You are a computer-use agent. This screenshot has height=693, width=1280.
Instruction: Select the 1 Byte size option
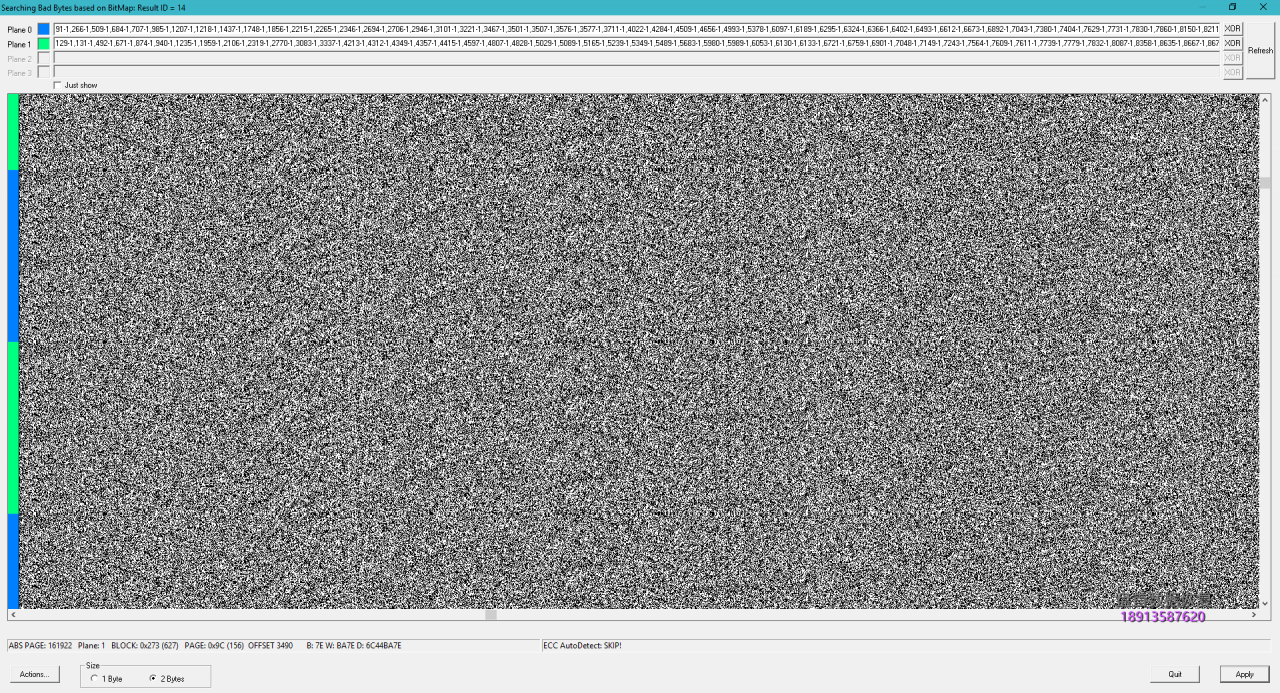pos(95,679)
